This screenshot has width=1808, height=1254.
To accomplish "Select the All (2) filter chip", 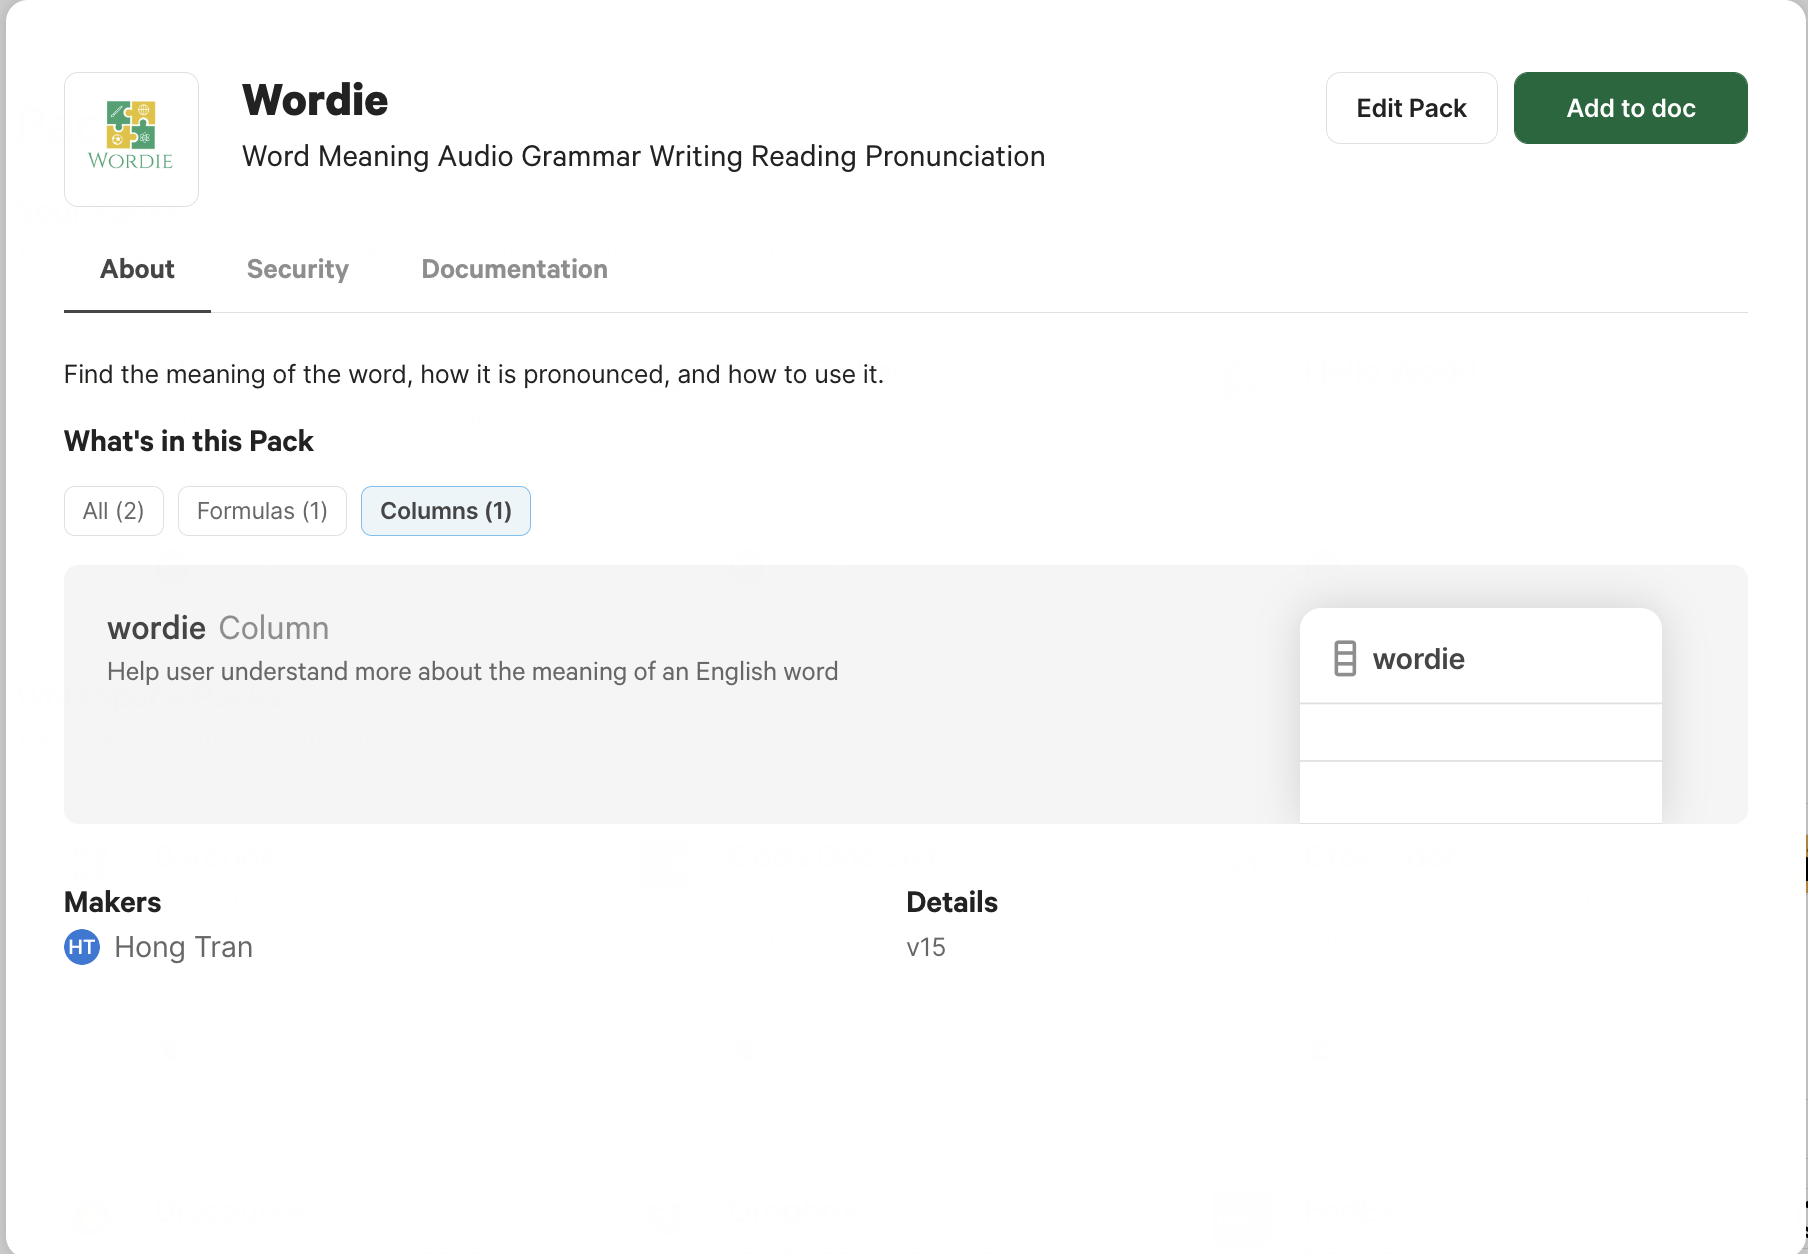I will tap(113, 510).
